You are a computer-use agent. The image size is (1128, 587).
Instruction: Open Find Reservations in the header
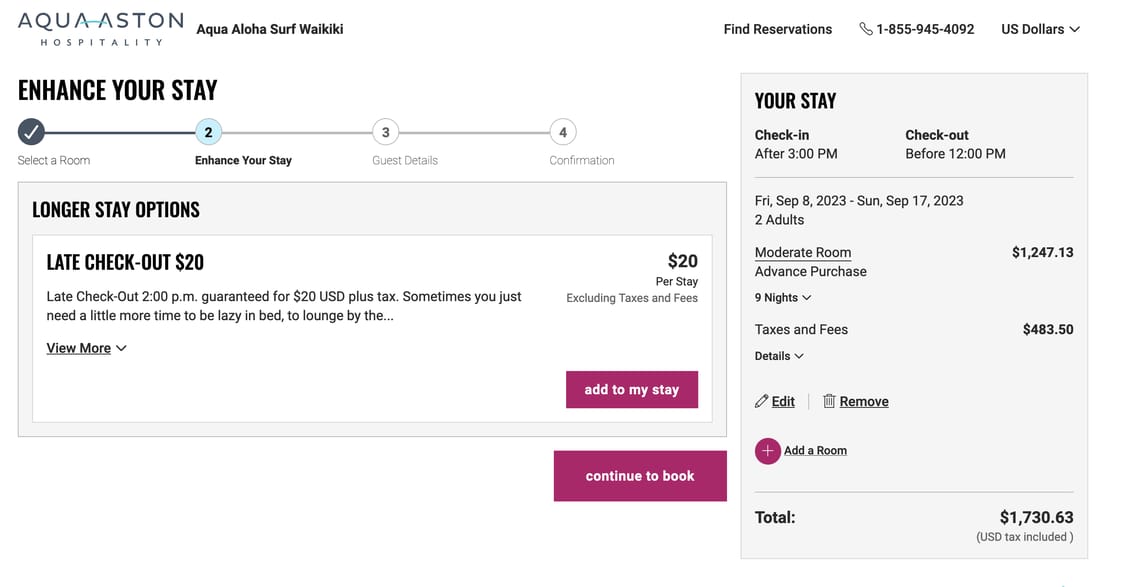[x=777, y=29]
